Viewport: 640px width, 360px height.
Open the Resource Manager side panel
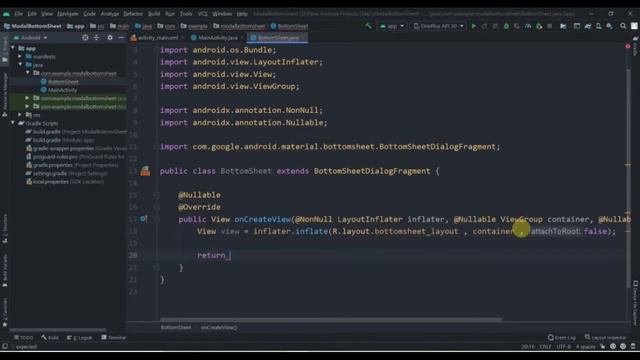4,95
